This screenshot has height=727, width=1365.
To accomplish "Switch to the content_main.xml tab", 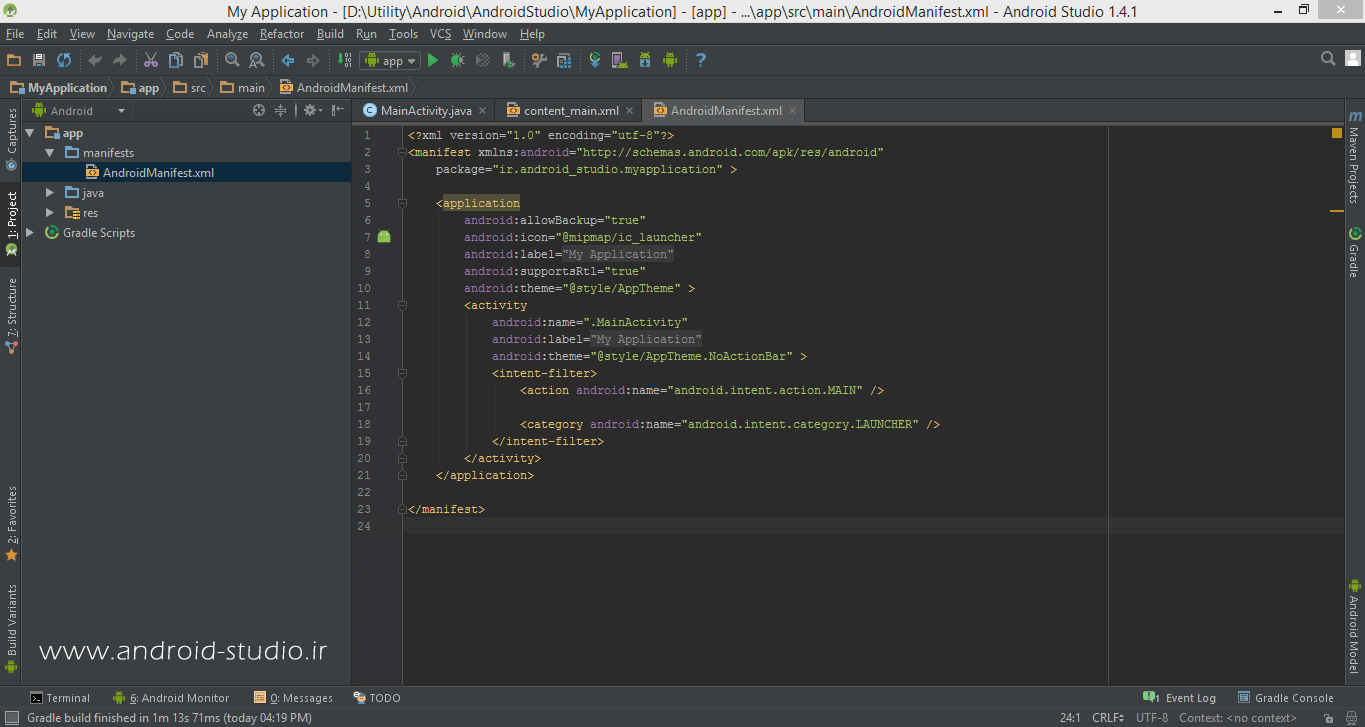I will pos(571,111).
